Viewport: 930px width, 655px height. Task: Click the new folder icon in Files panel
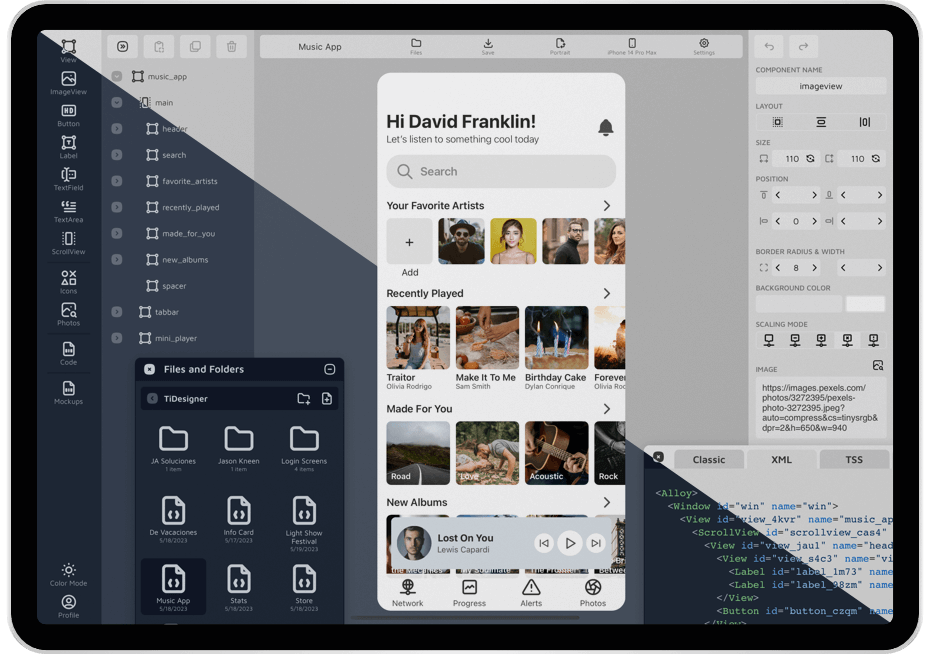pos(303,399)
